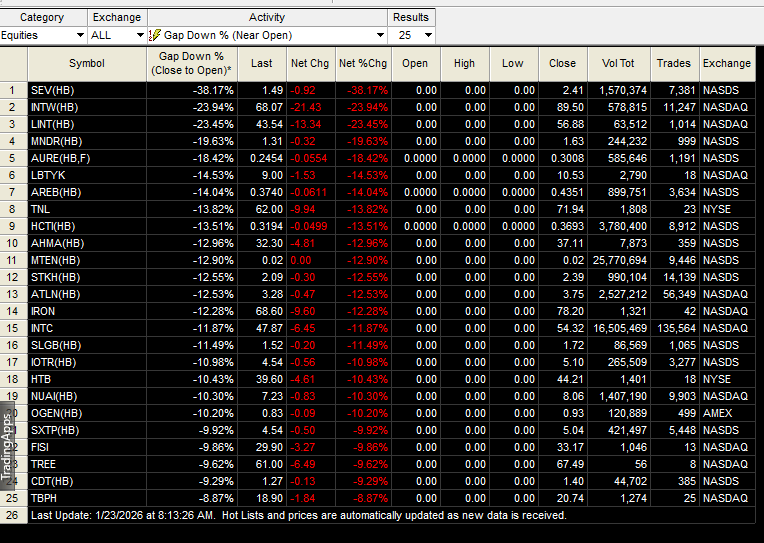
Task: Select the NUAI(HB) symbol cell
Action: 87,396
